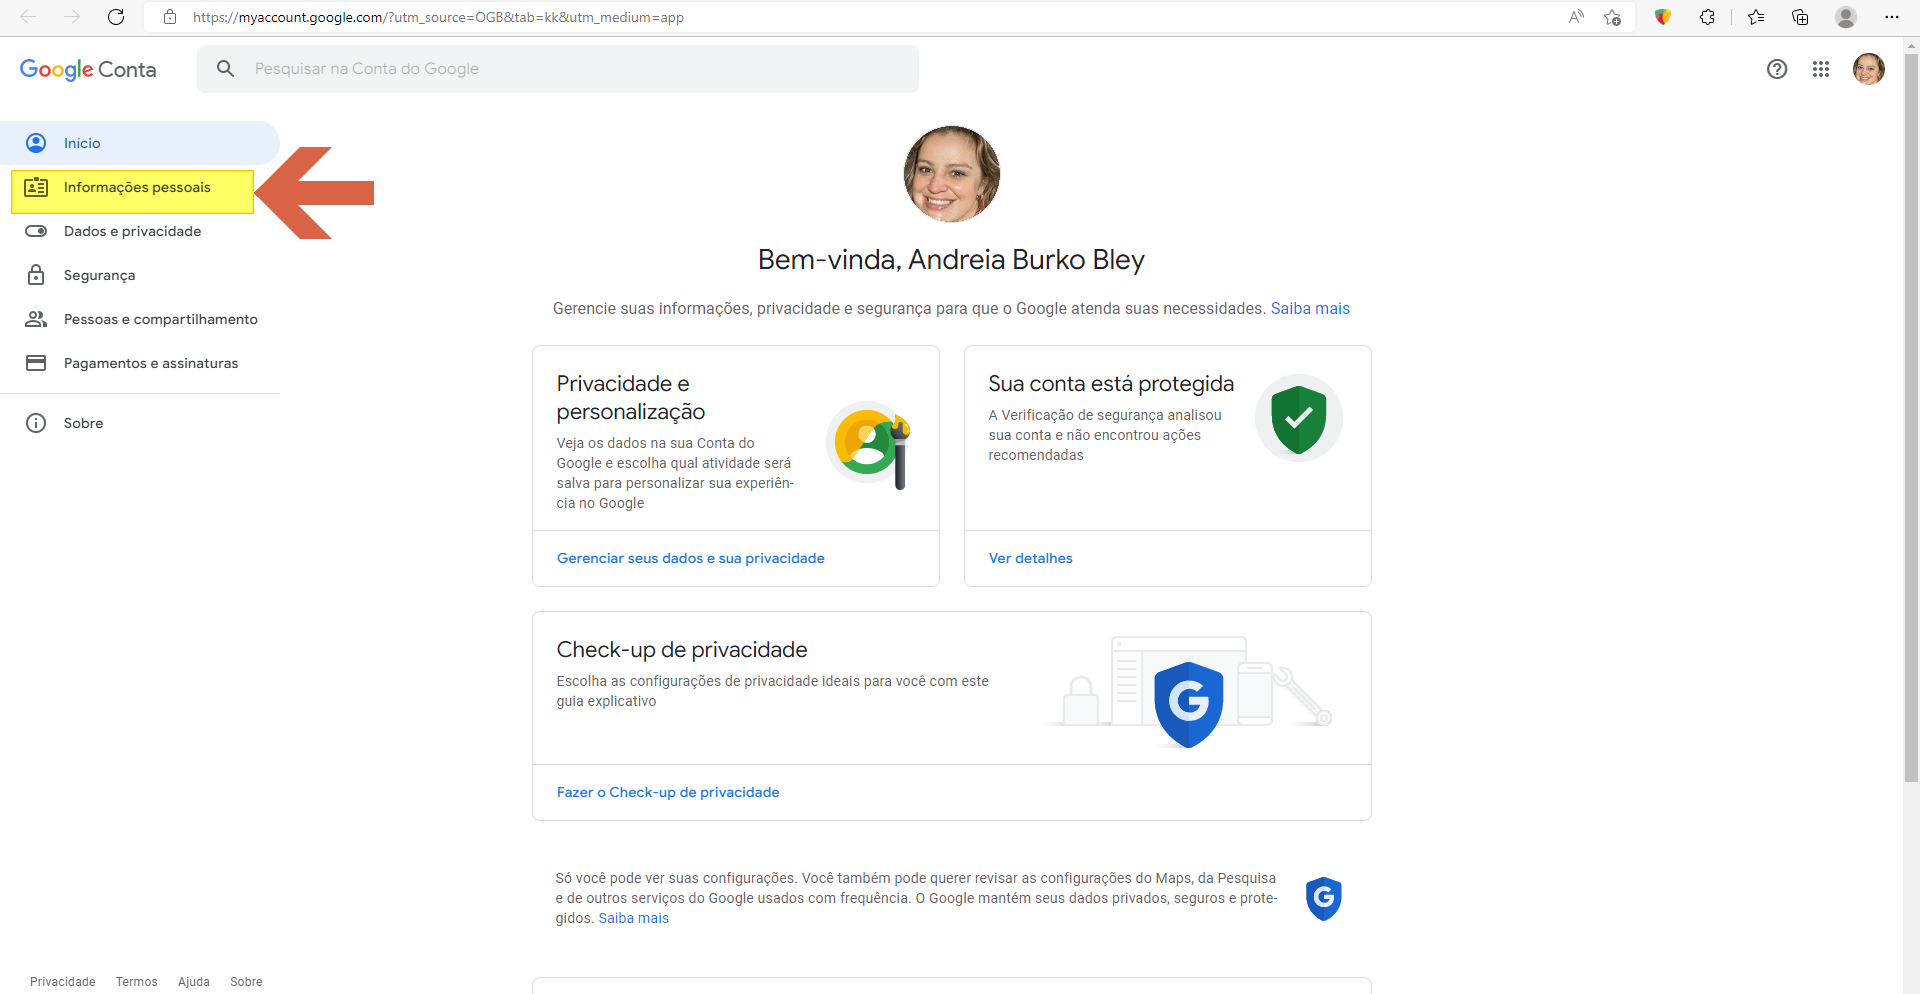
Task: Click the browser back arrow
Action: click(x=28, y=17)
